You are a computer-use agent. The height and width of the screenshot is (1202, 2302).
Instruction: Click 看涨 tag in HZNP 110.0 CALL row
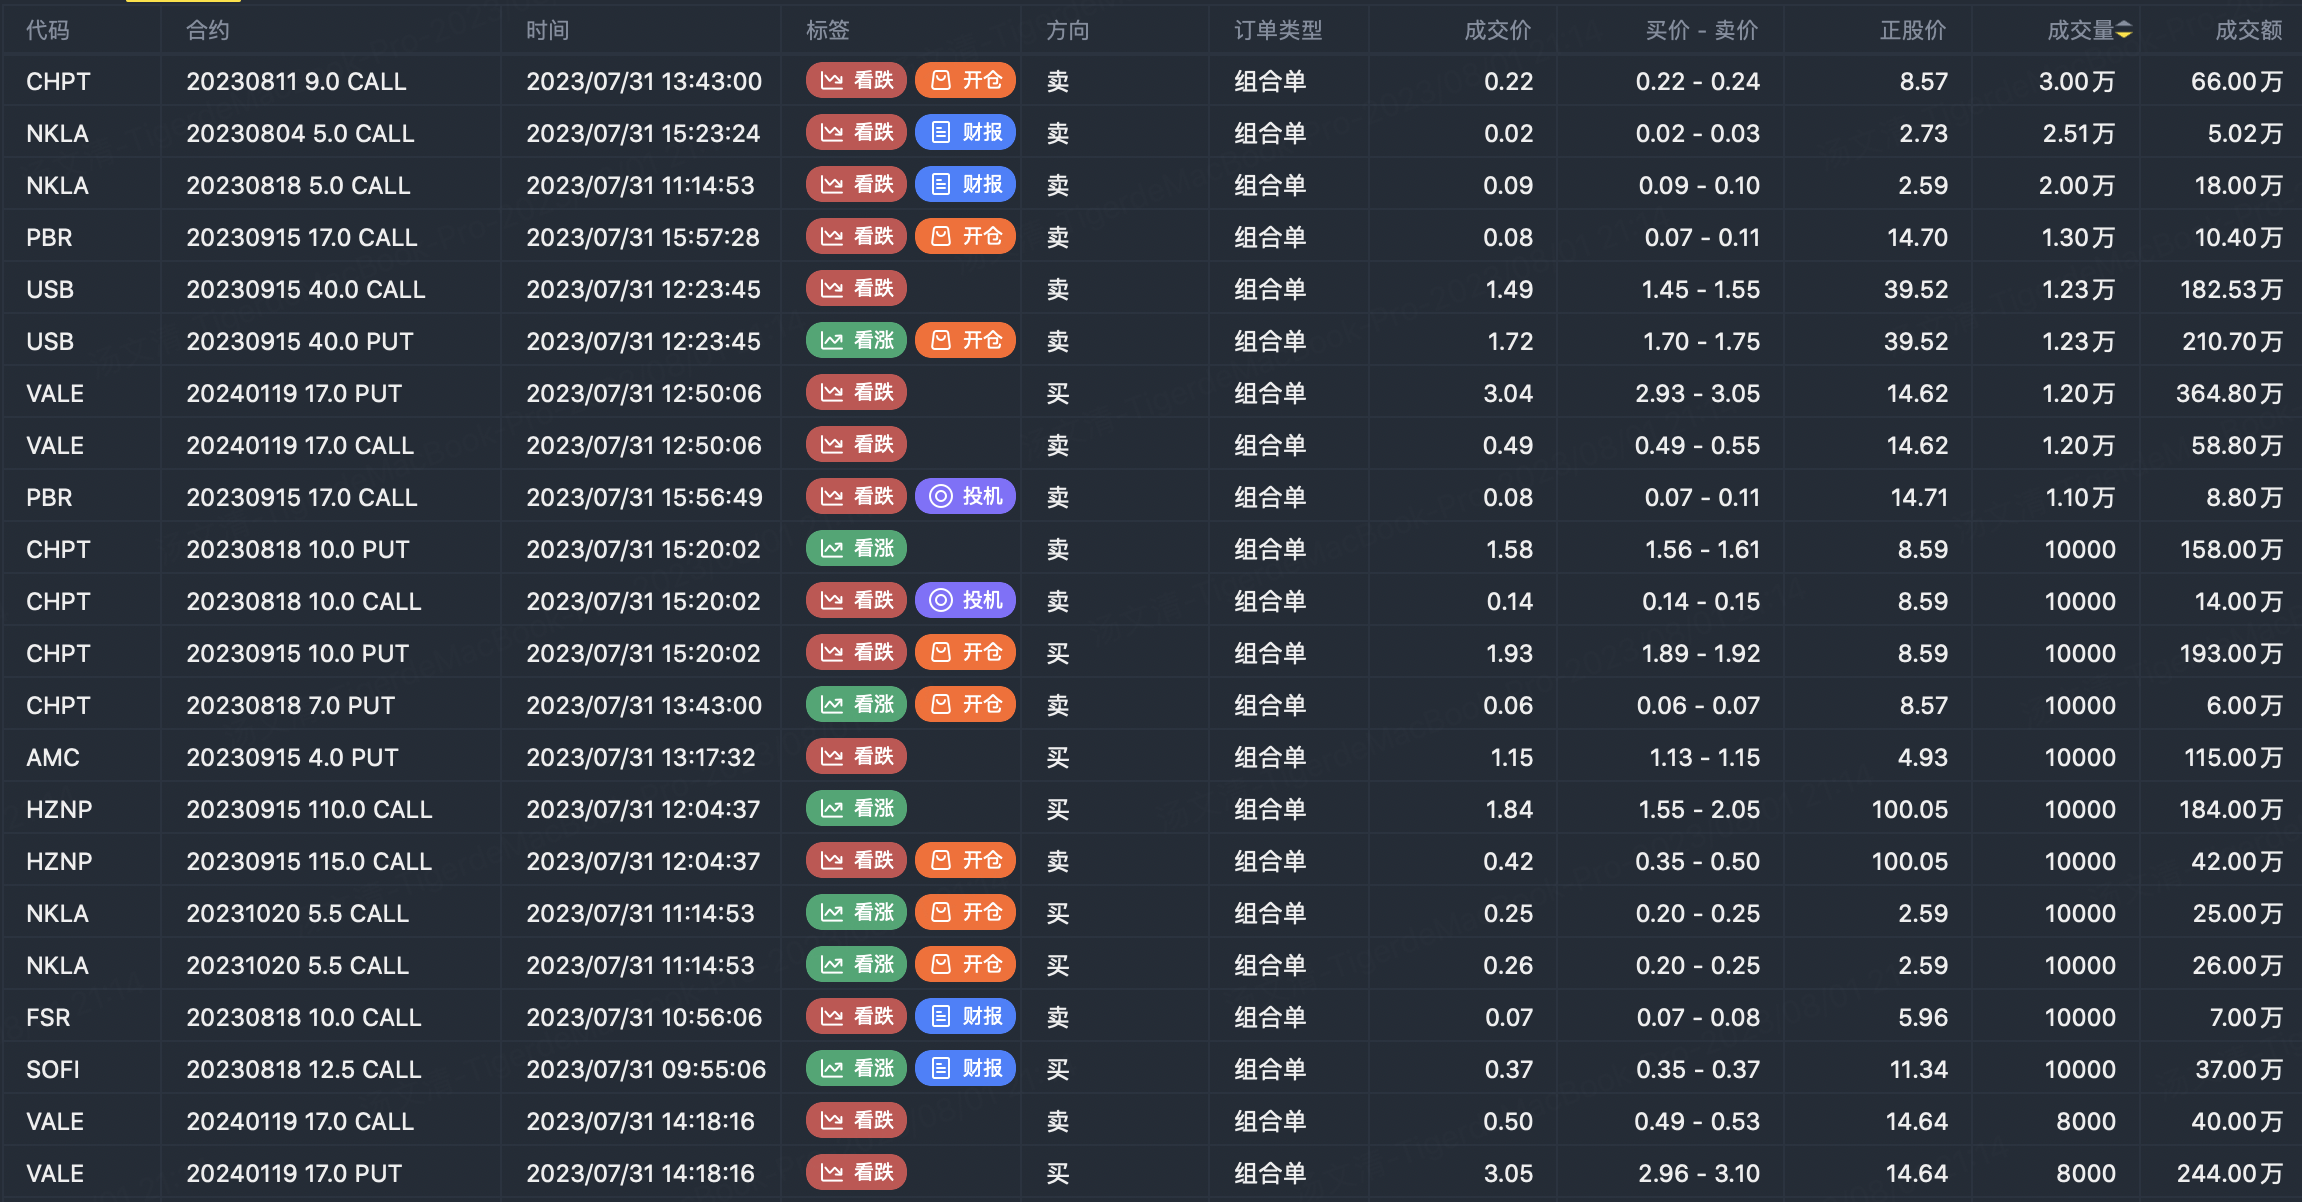click(x=856, y=809)
